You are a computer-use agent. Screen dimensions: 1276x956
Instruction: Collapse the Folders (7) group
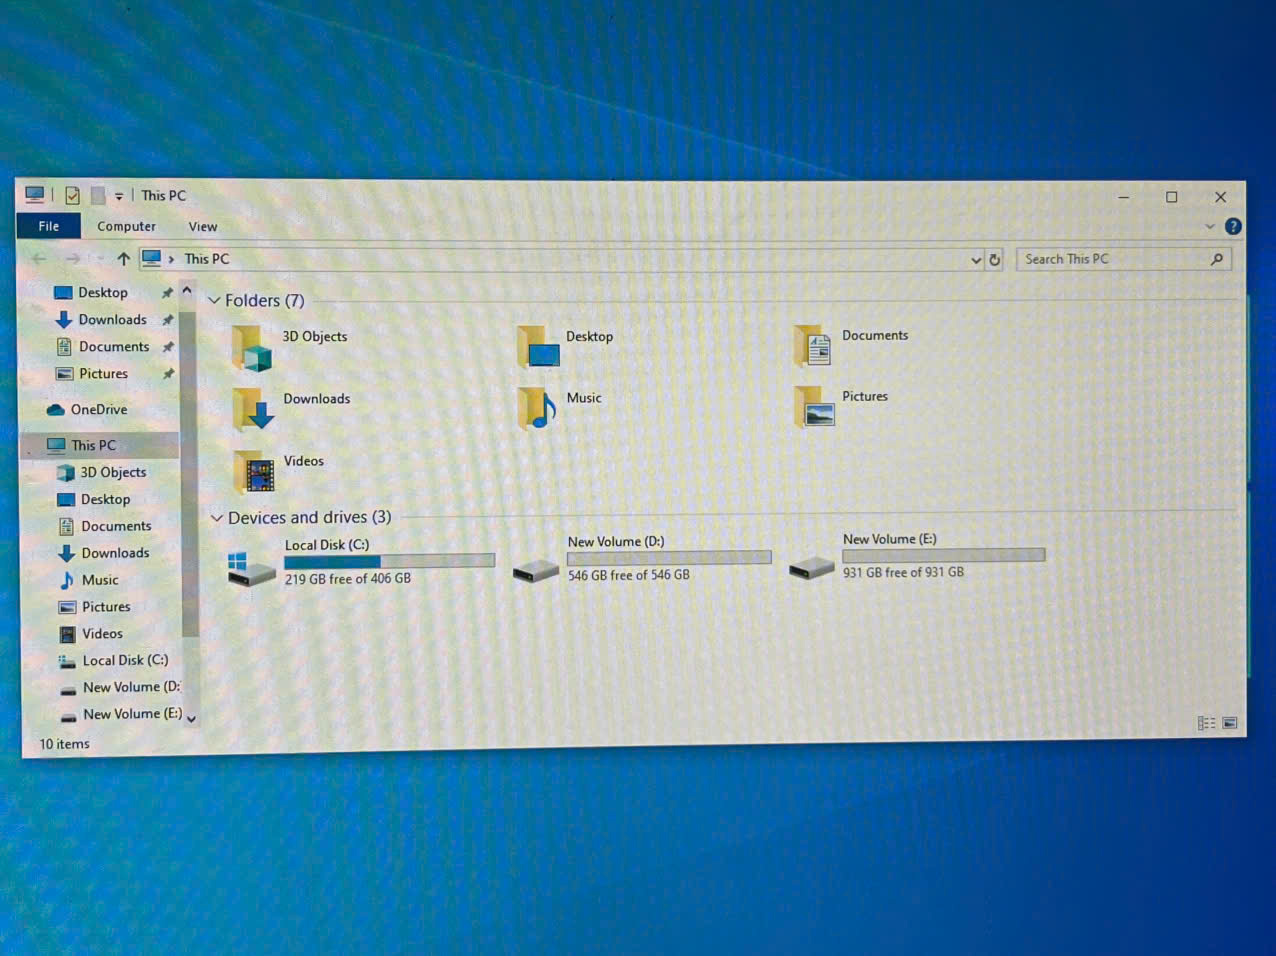pyautogui.click(x=214, y=301)
